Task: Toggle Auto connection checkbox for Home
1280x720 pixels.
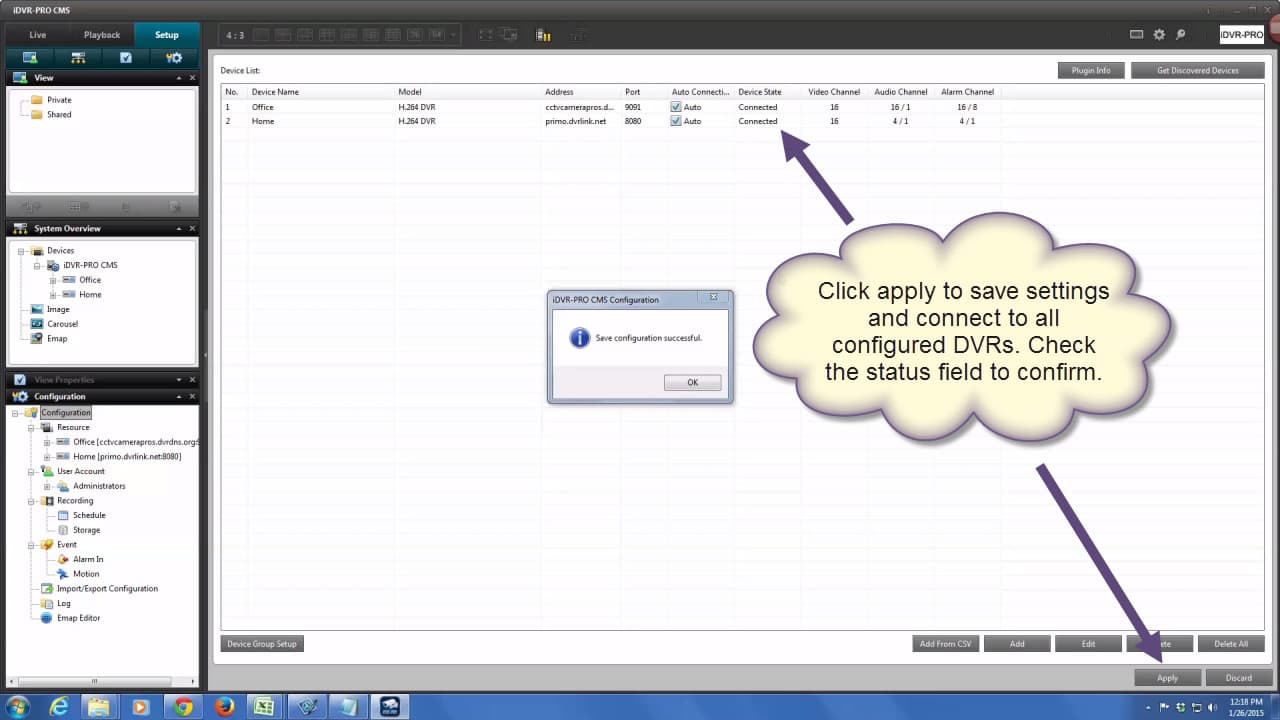Action: pyautogui.click(x=676, y=121)
